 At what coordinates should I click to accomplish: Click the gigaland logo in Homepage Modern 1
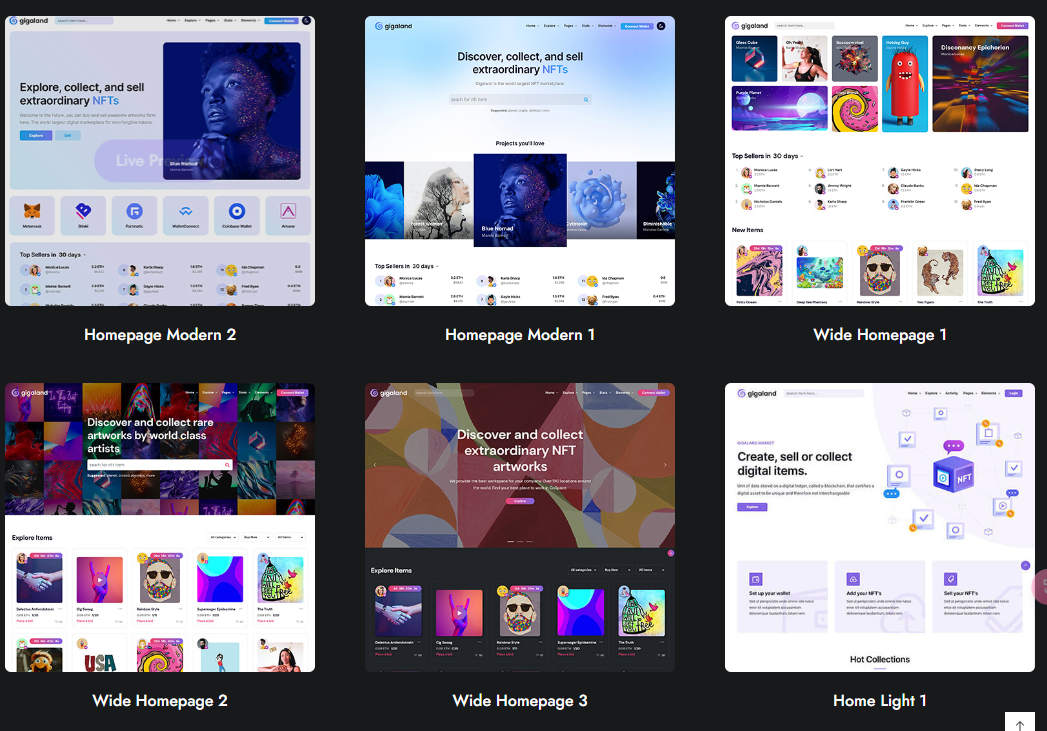click(393, 26)
